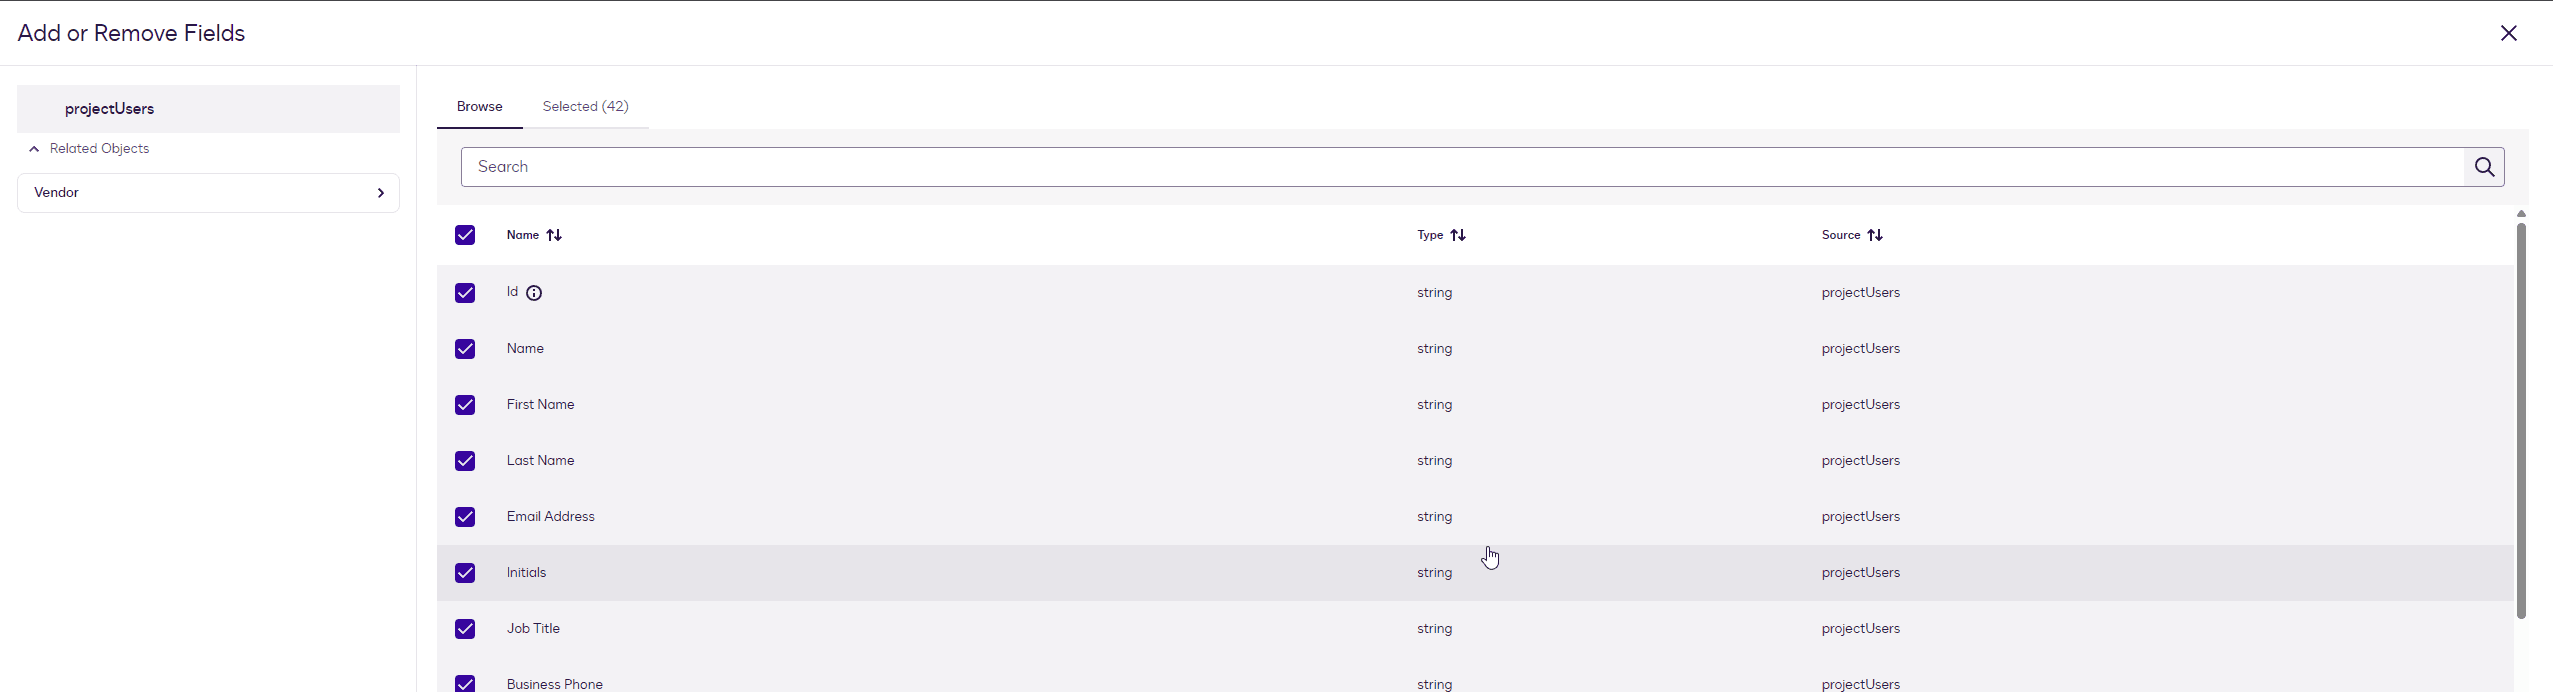Image resolution: width=2553 pixels, height=692 pixels.
Task: Click the Initials row name
Action: point(526,573)
